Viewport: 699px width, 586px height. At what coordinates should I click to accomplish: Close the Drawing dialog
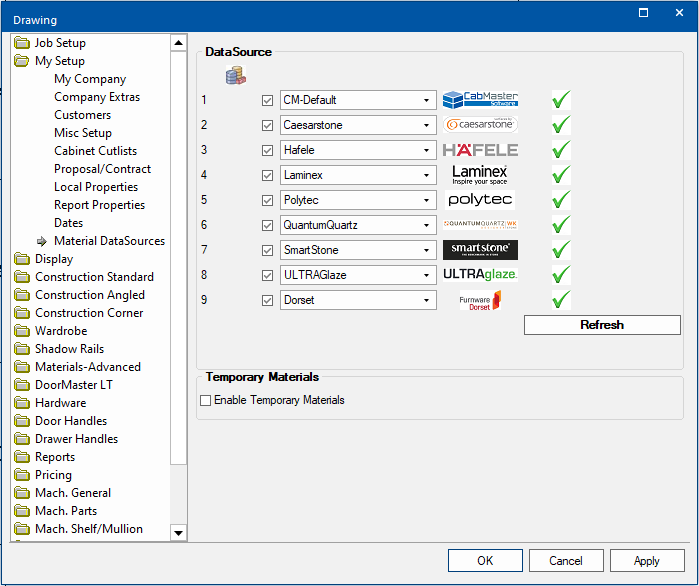(x=679, y=13)
